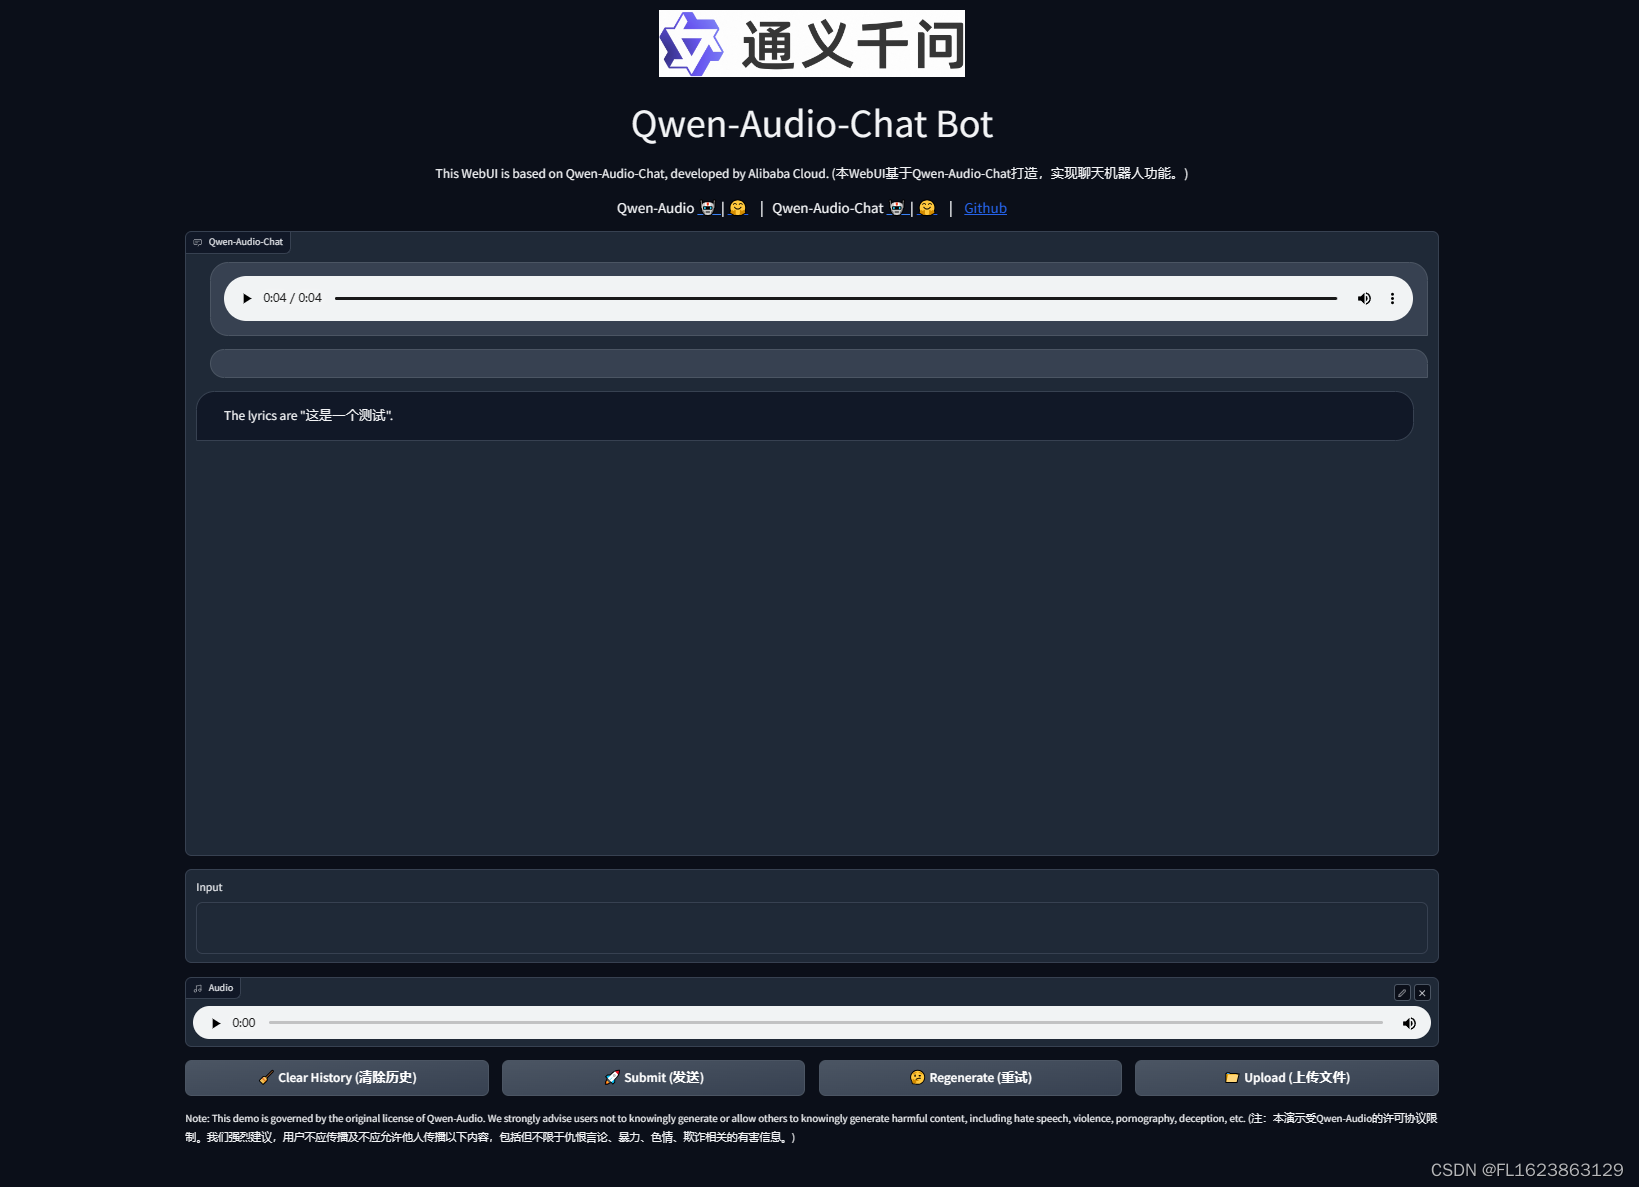
Task: Click the bot reply about the lyrics
Action: pos(805,416)
